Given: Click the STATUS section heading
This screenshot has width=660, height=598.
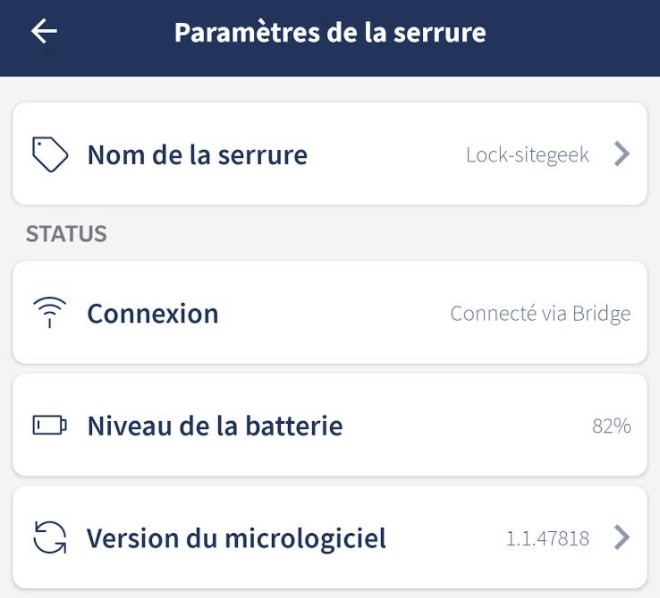Looking at the screenshot, I should [66, 234].
